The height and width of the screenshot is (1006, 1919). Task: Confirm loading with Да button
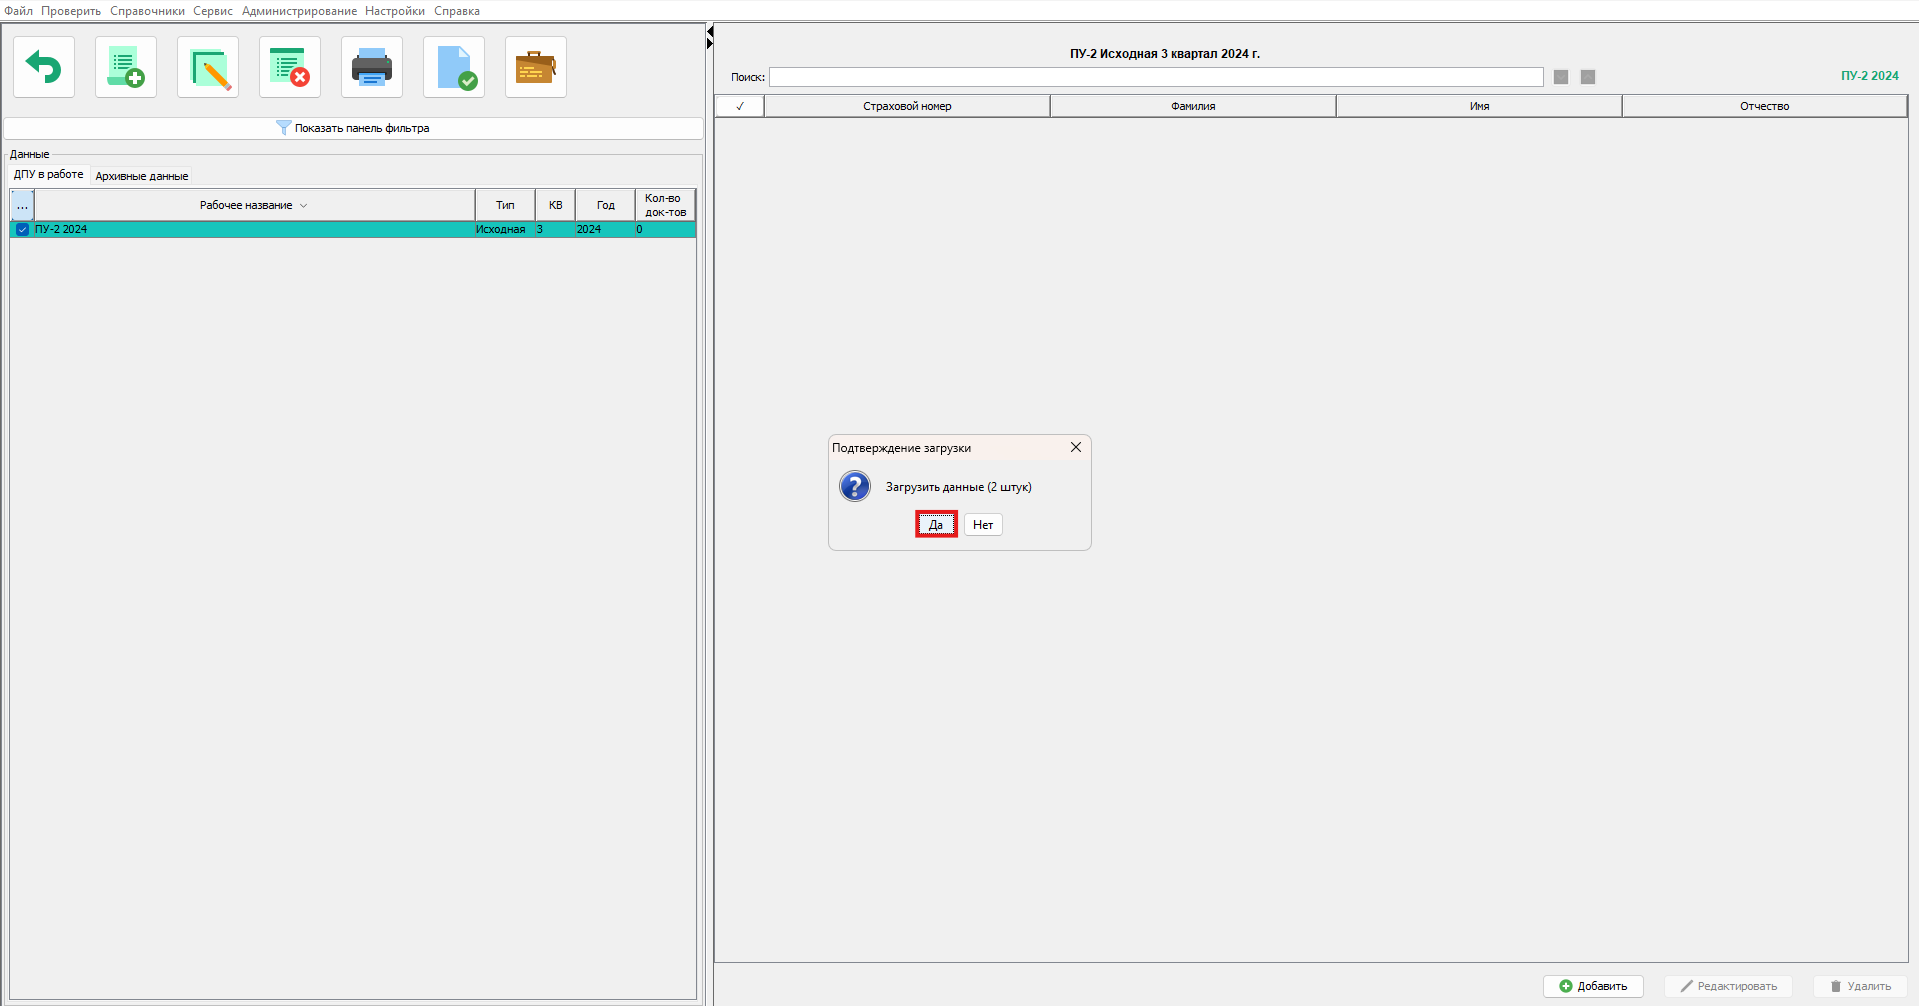(x=936, y=525)
